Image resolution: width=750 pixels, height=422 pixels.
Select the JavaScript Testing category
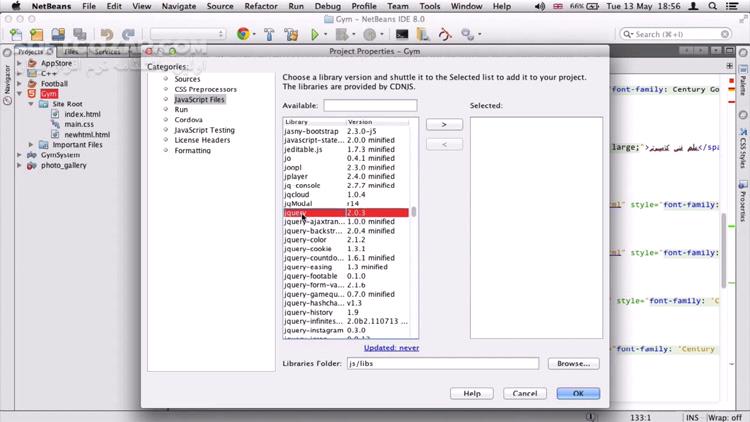tap(204, 130)
